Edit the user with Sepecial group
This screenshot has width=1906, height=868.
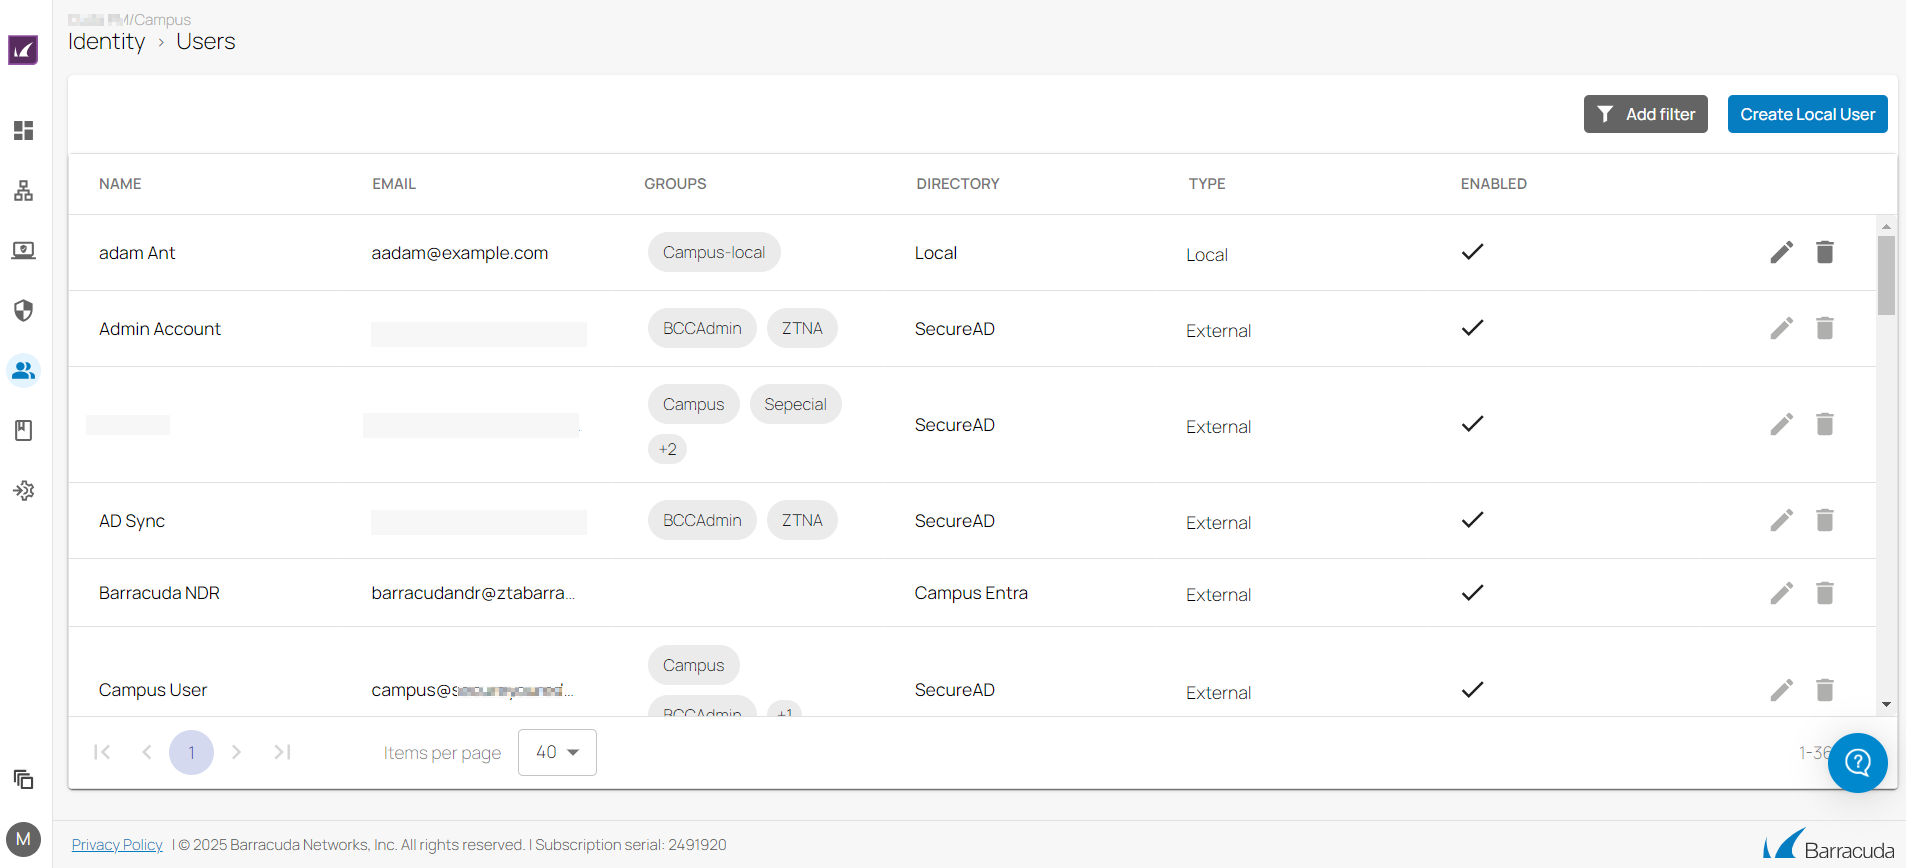[1781, 424]
